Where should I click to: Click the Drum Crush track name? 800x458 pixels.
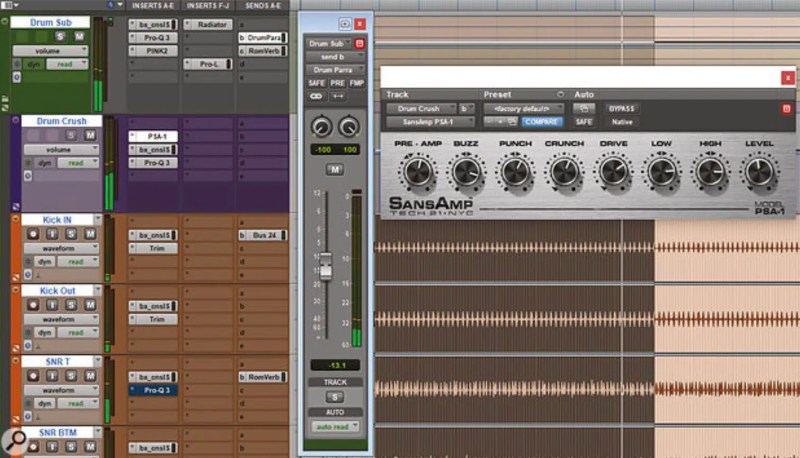[61, 121]
